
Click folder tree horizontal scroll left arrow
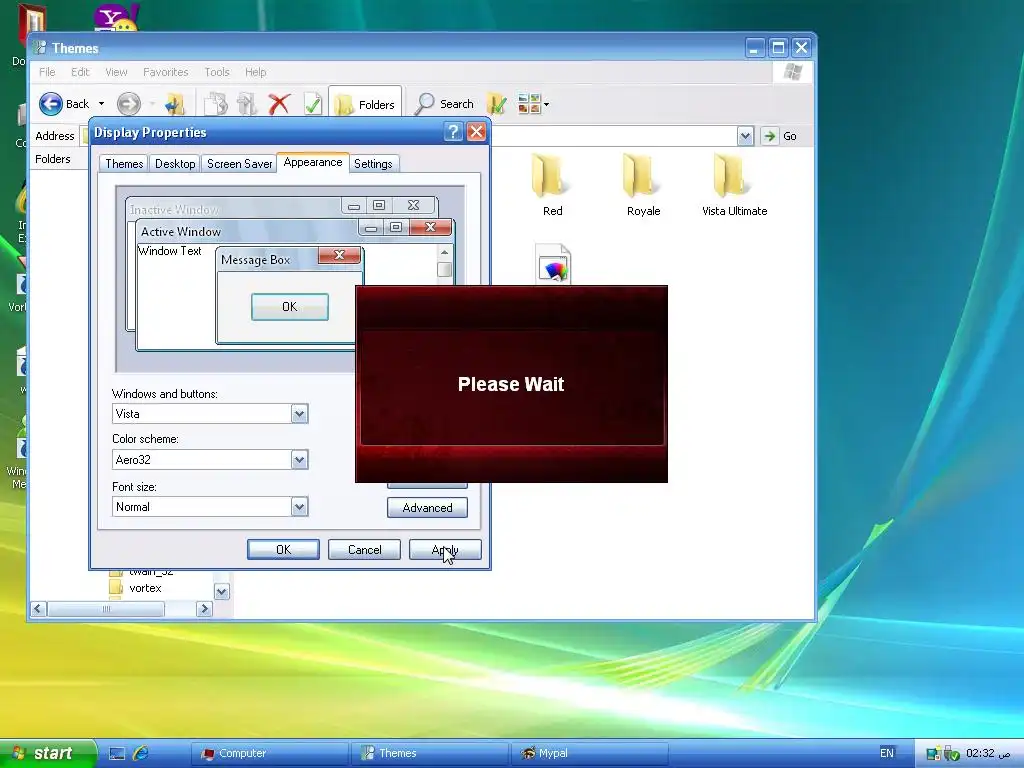[38, 609]
